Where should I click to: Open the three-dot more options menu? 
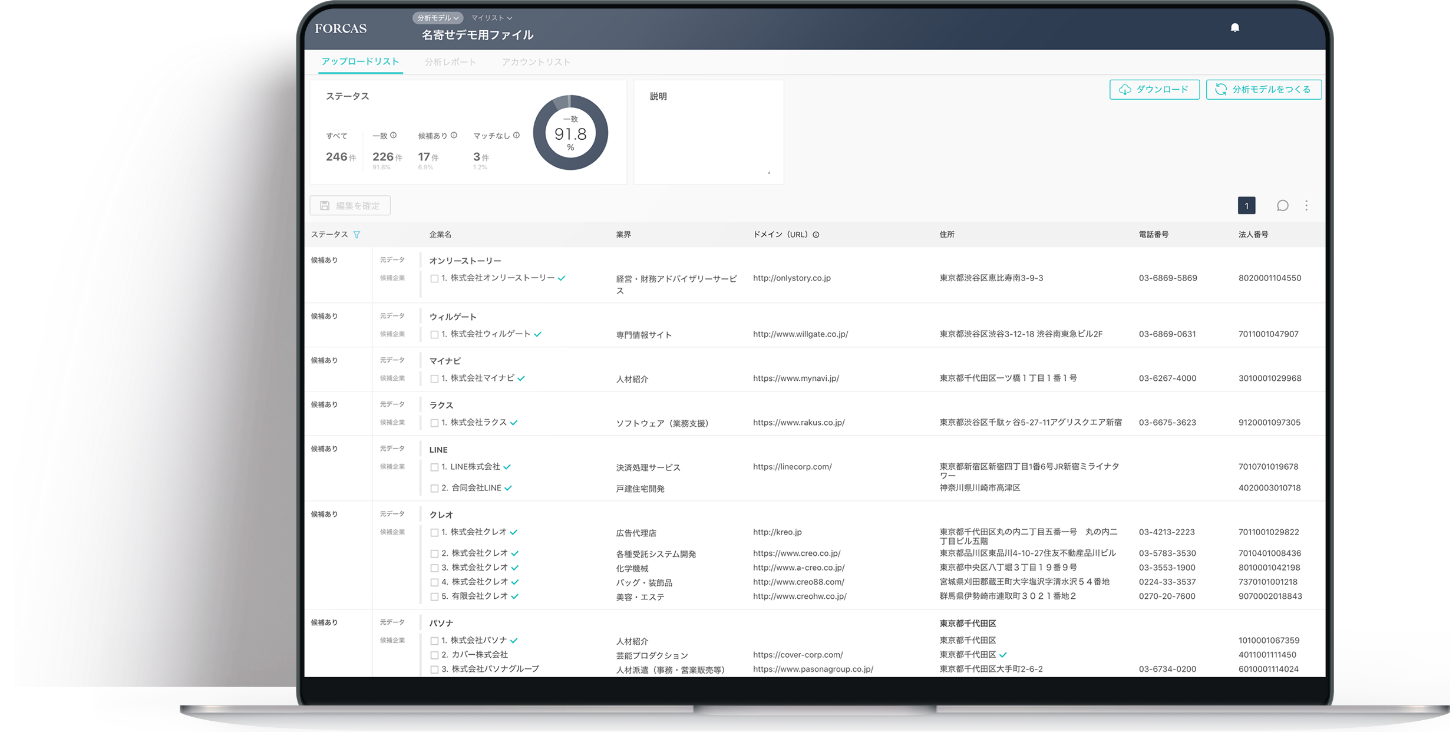(1306, 205)
